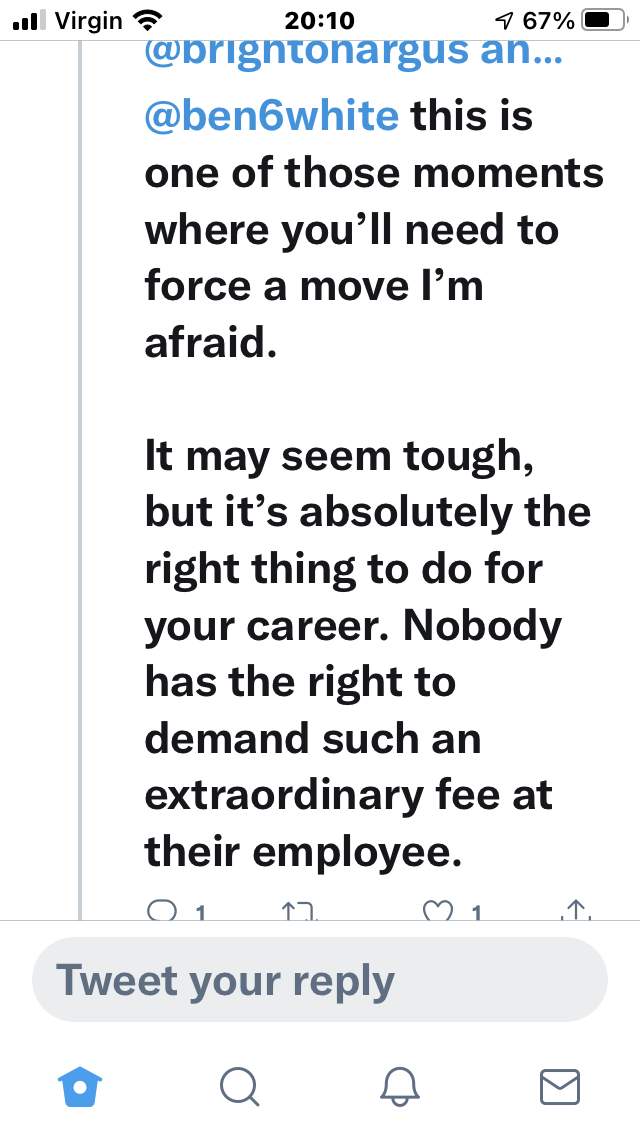Image resolution: width=640 pixels, height=1136 pixels.
Task: Tap the Wi-Fi status icon
Action: 148,20
